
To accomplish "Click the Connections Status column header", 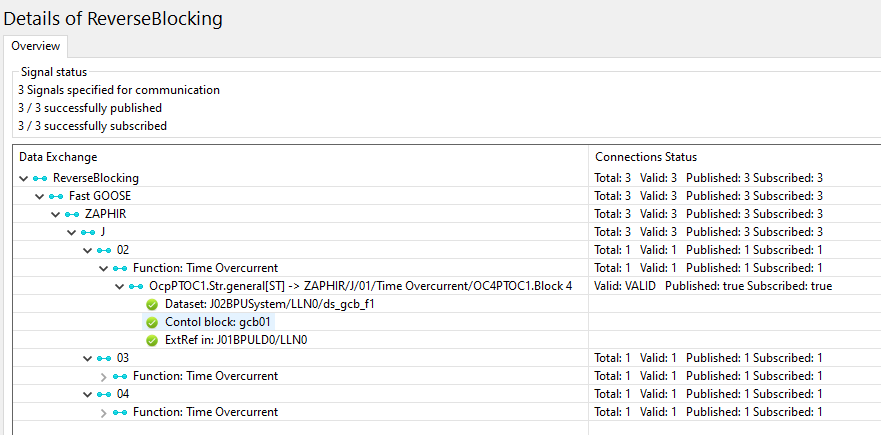I will [x=646, y=157].
